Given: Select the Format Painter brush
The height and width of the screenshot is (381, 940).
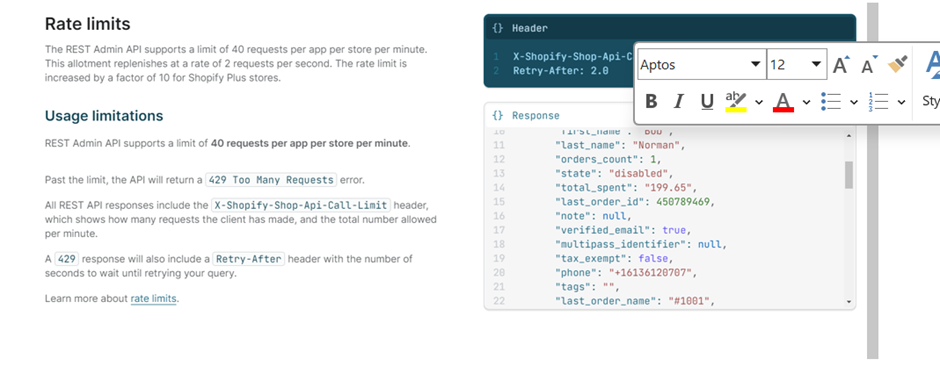Looking at the screenshot, I should 897,64.
